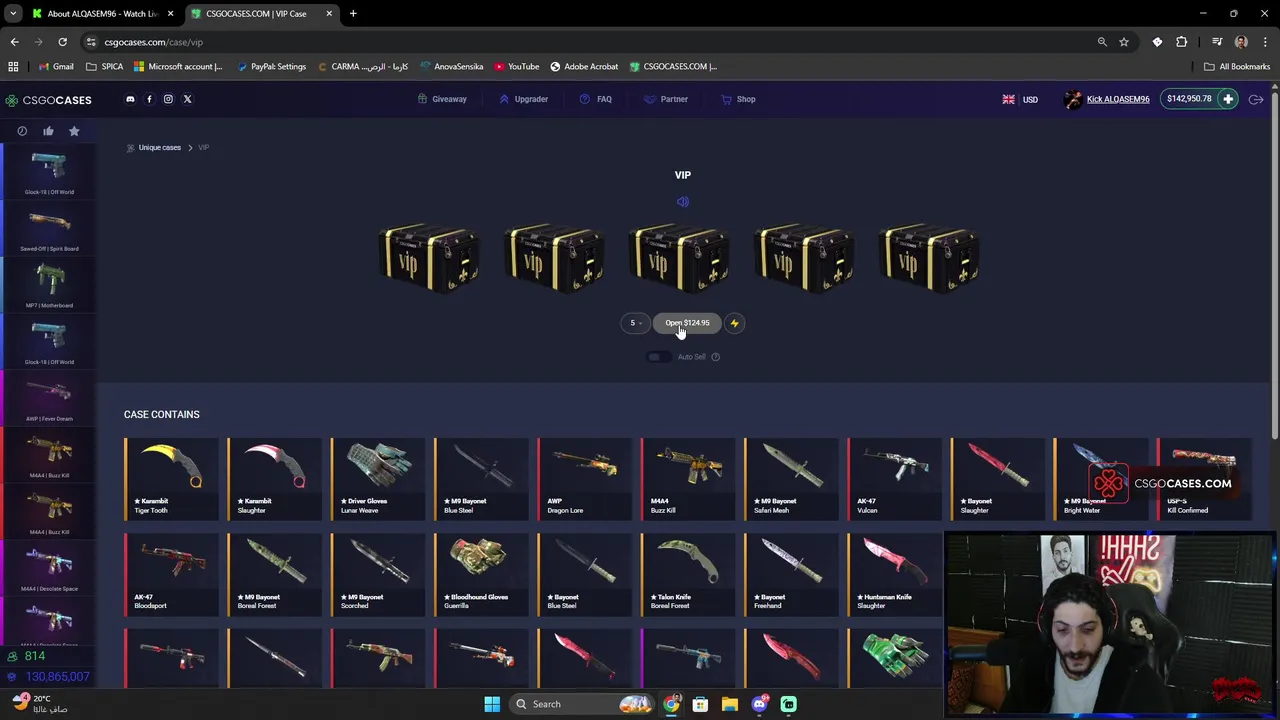The height and width of the screenshot is (720, 1280).
Task: Show recent drops via clock icon
Action: click(x=22, y=131)
